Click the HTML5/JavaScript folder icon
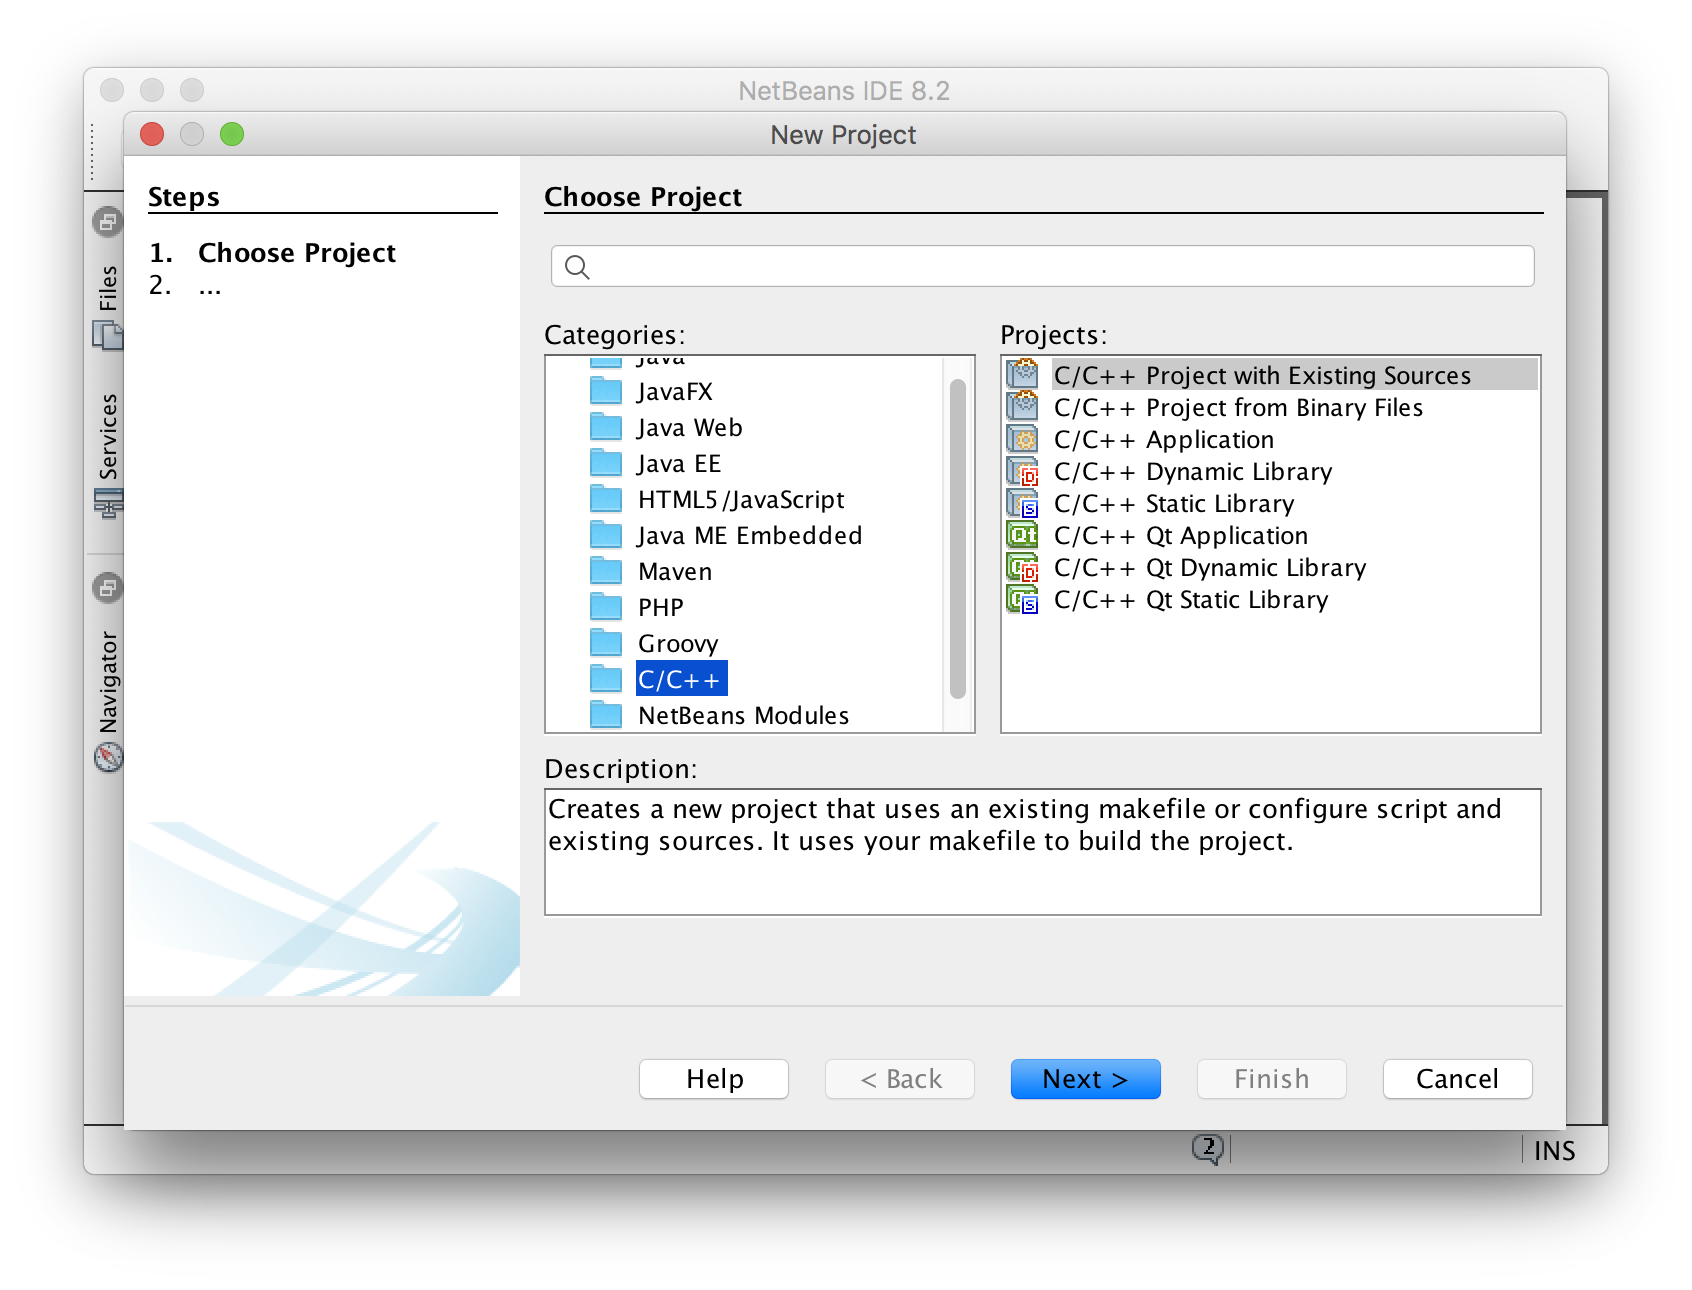The width and height of the screenshot is (1692, 1290). (x=606, y=499)
